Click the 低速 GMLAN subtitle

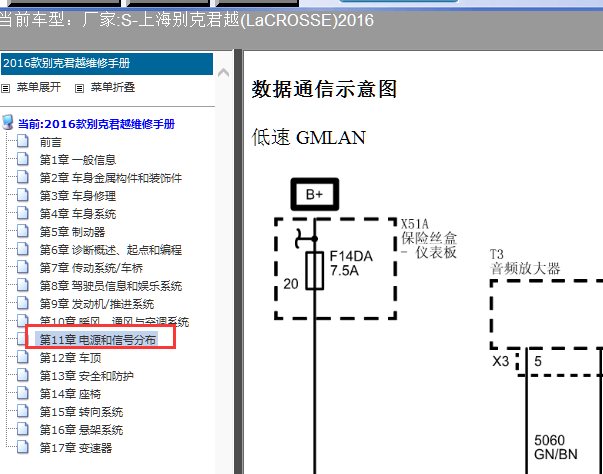tap(308, 137)
